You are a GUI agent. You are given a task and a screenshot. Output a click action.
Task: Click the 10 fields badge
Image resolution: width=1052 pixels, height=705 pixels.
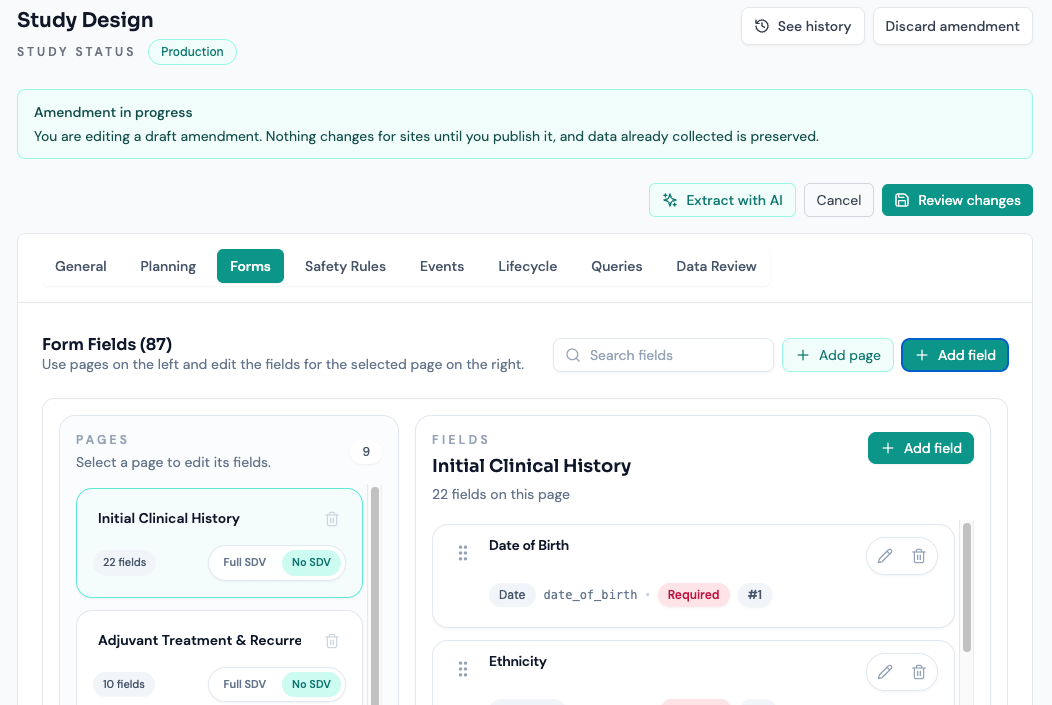click(123, 684)
